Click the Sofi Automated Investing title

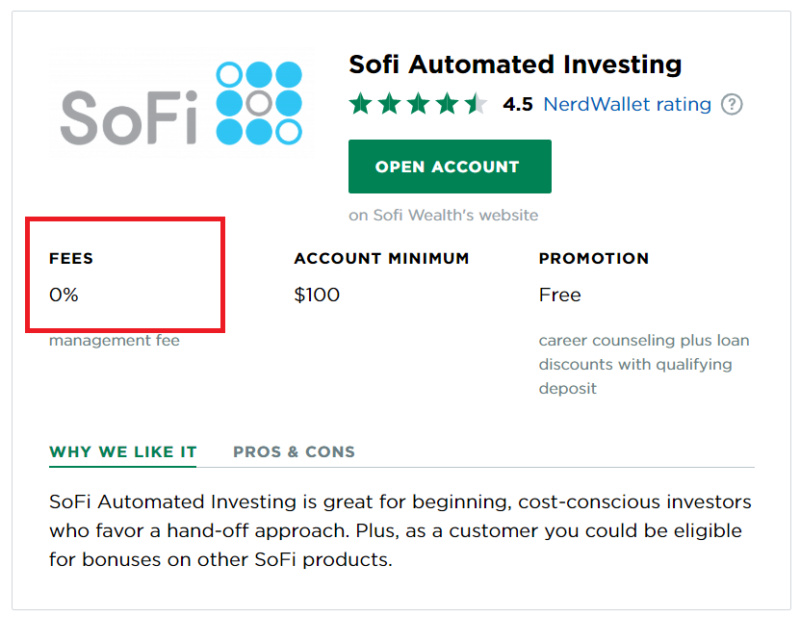click(515, 65)
